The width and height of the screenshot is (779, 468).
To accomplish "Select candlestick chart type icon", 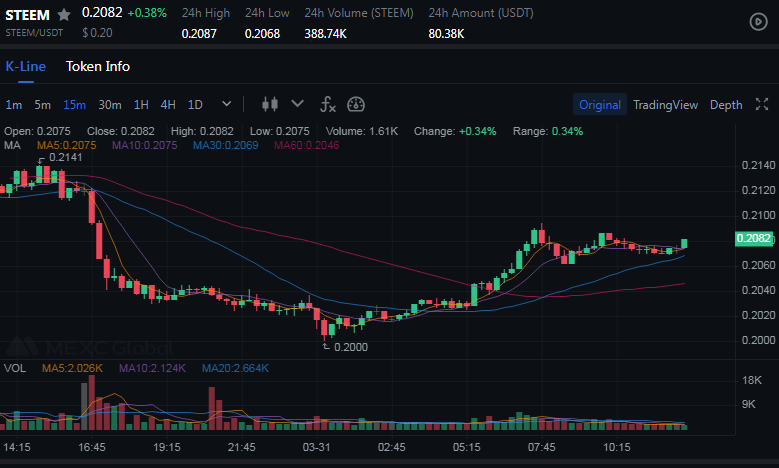I will point(270,104).
